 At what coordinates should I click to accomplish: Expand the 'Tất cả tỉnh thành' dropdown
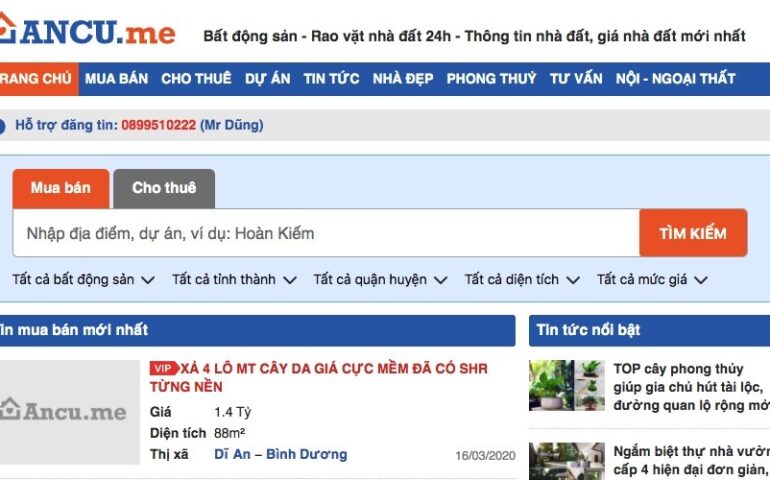pyautogui.click(x=234, y=280)
